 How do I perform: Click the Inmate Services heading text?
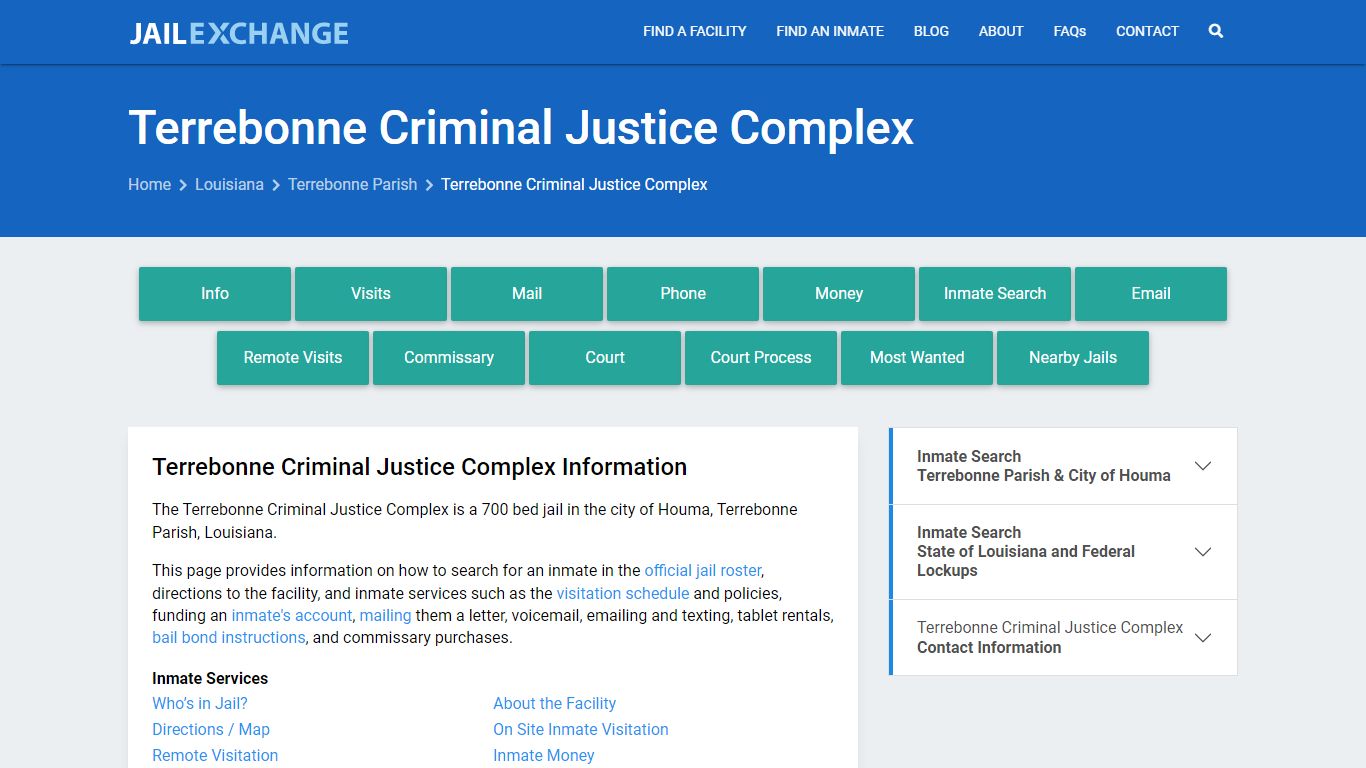210,678
